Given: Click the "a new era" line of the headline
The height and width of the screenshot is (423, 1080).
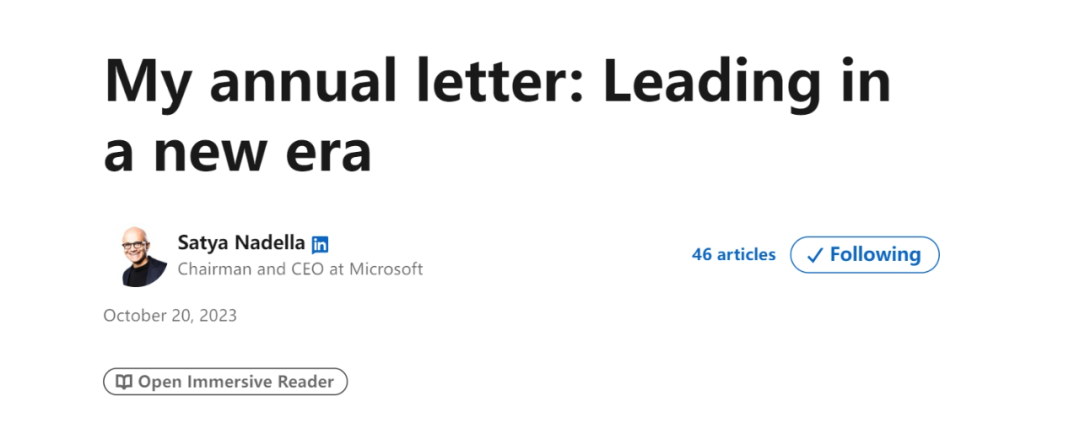Looking at the screenshot, I should (x=238, y=153).
